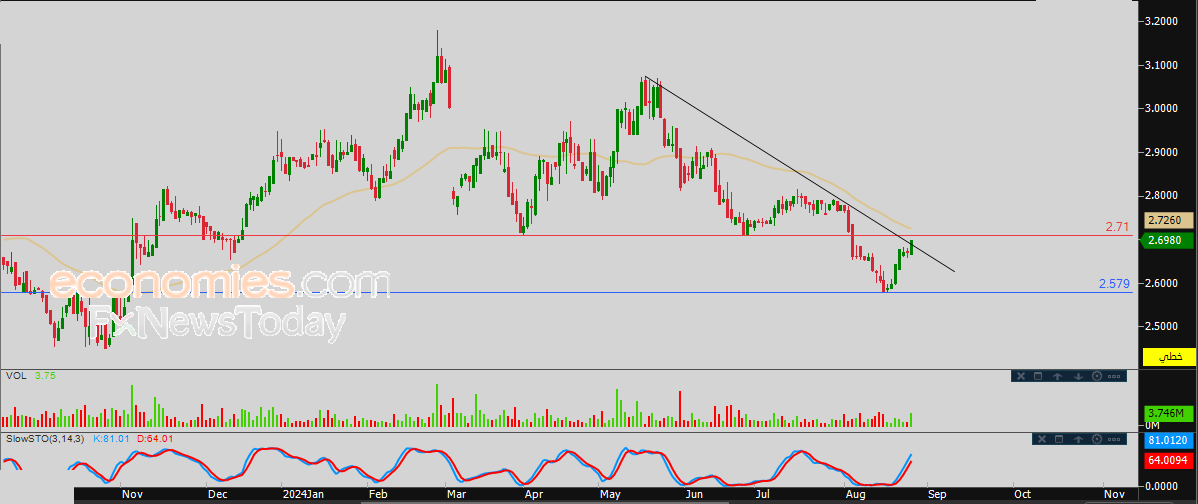Viewport: 1198px width, 504px height.
Task: Open VOL panel settings gear
Action: [1097, 376]
